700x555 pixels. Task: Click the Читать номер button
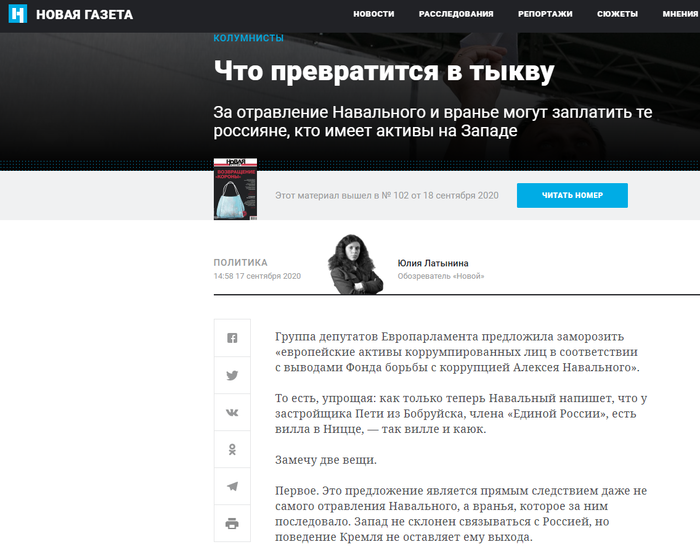[x=572, y=195]
